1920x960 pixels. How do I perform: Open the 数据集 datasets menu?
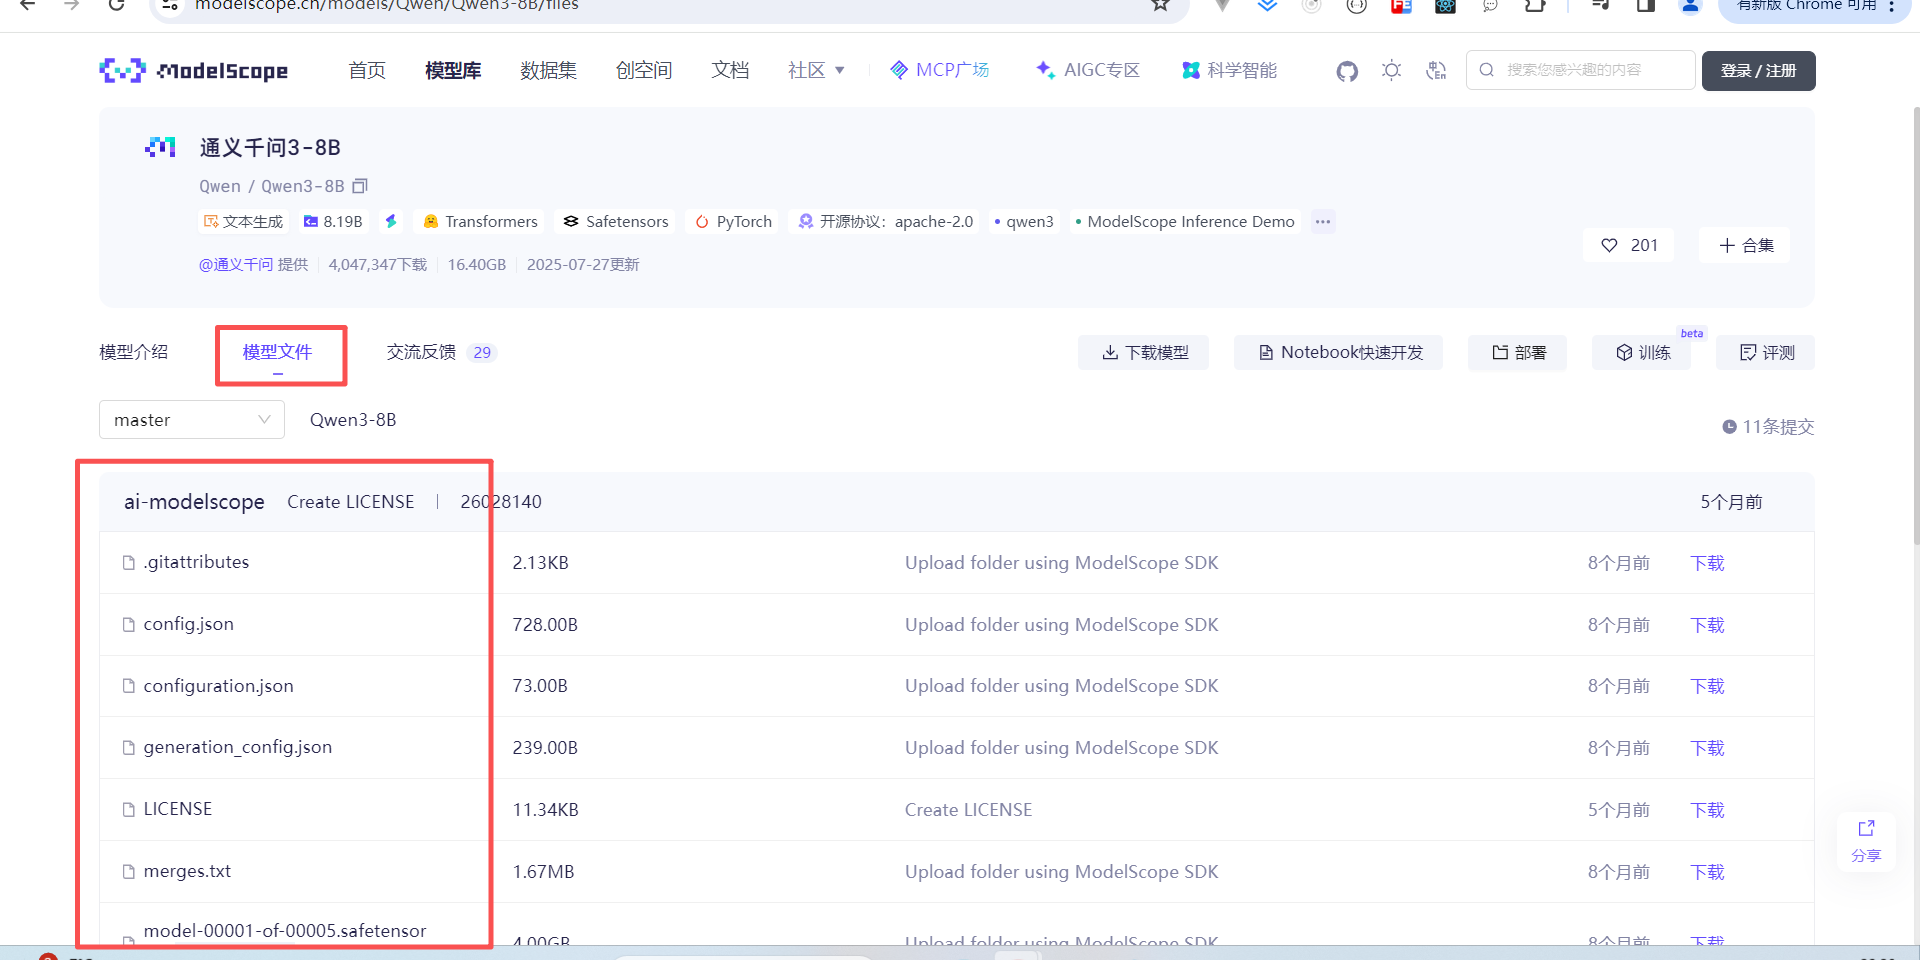pyautogui.click(x=549, y=70)
